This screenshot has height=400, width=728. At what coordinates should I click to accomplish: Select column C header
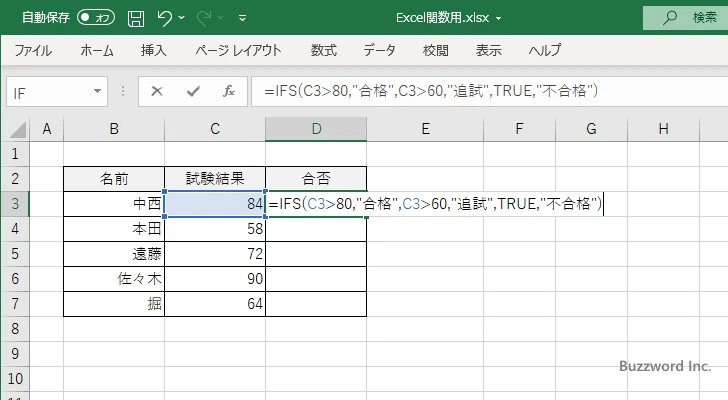(x=215, y=129)
